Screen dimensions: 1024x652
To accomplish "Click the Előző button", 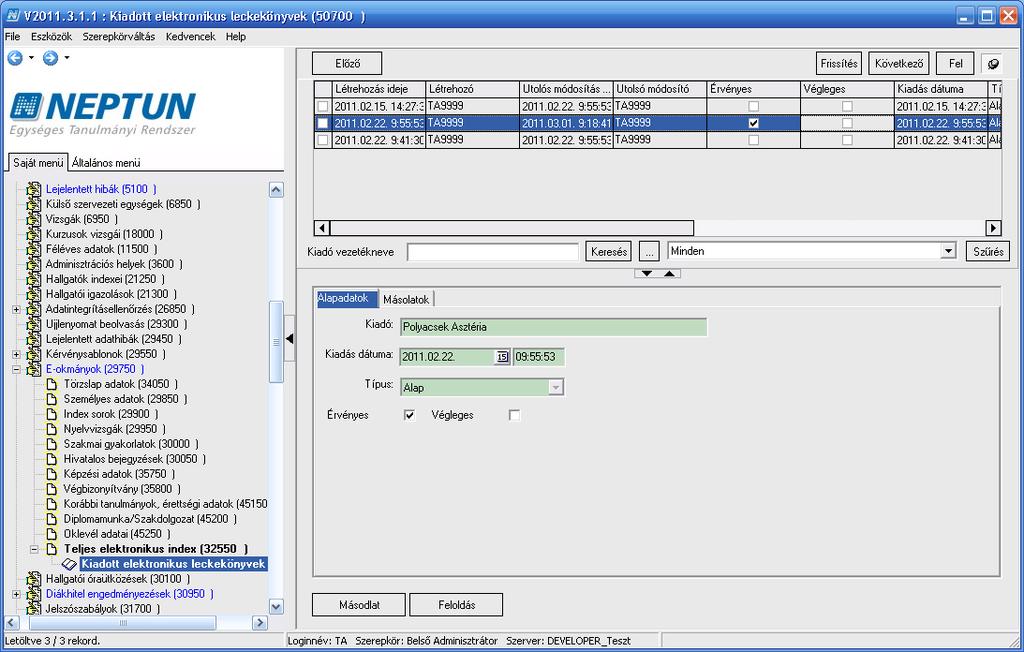I will tap(347, 63).
